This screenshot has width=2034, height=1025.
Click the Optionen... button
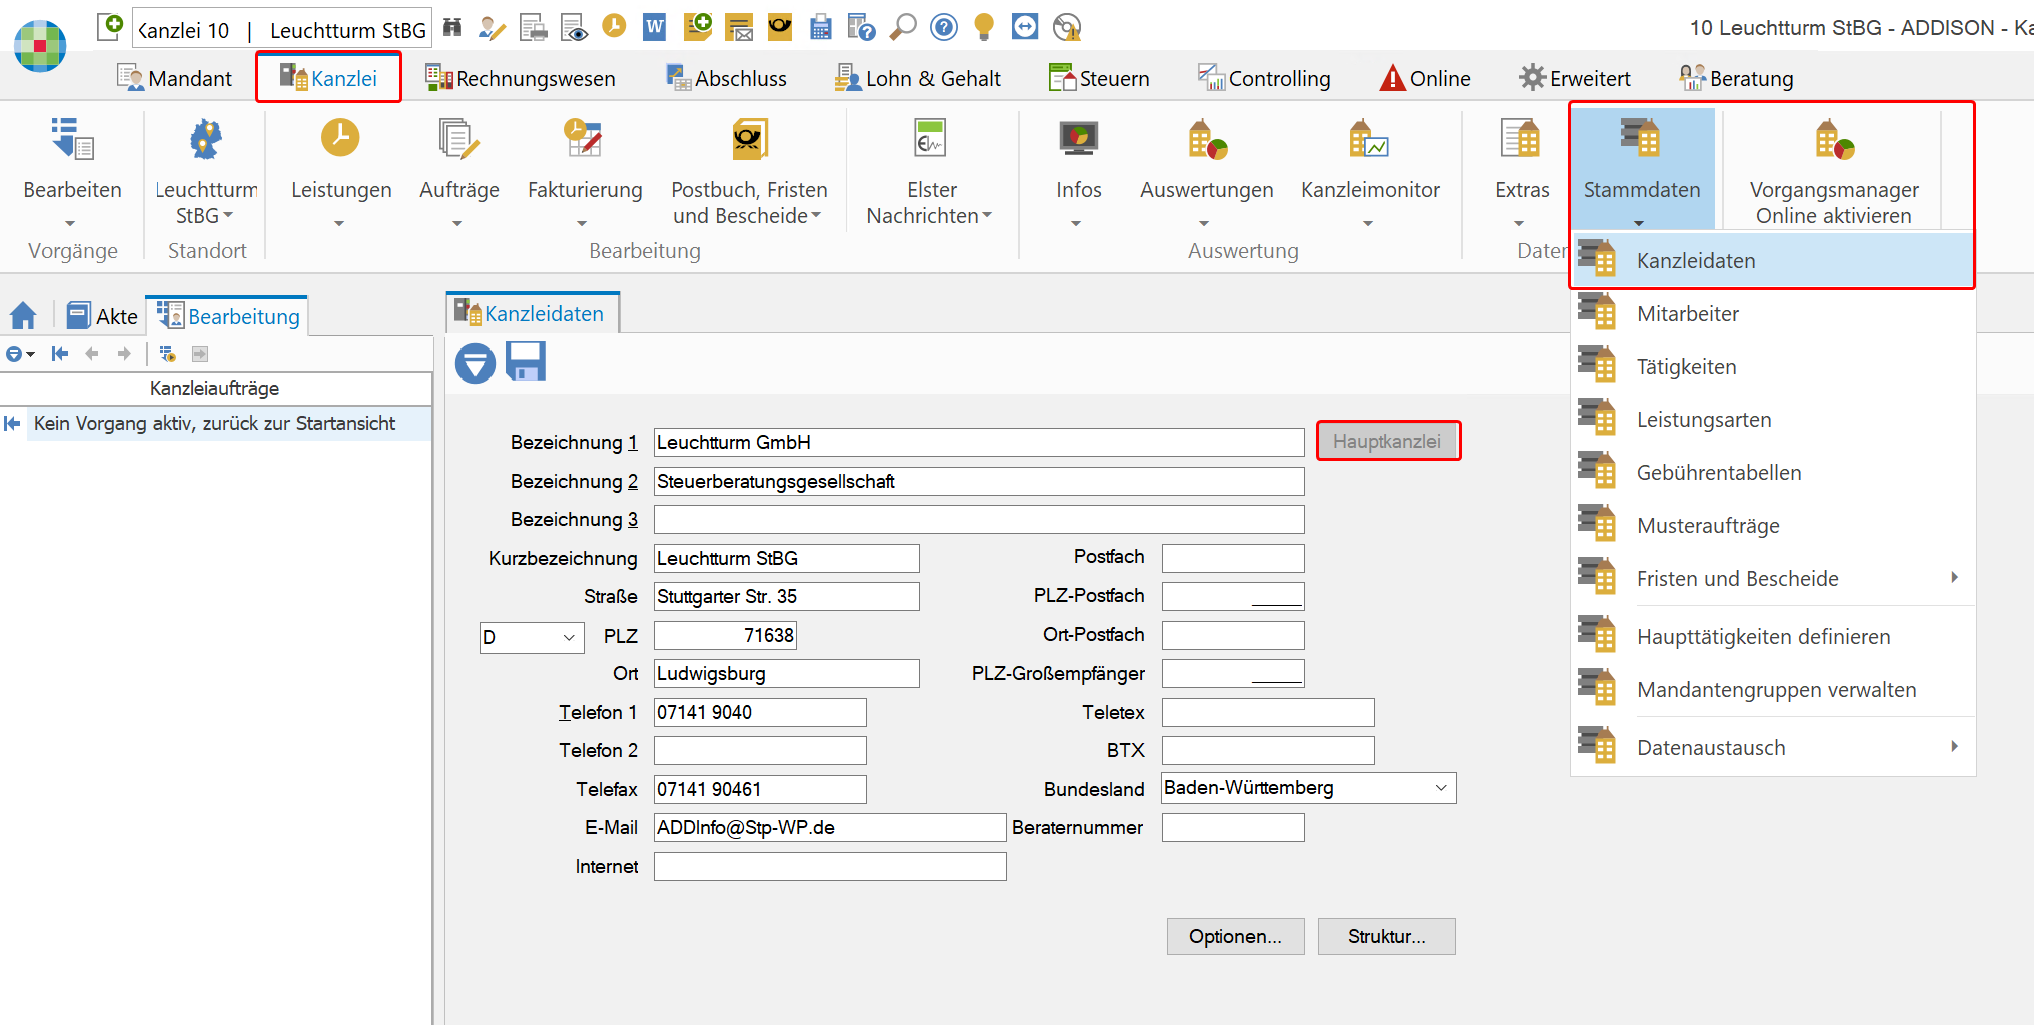pos(1235,937)
